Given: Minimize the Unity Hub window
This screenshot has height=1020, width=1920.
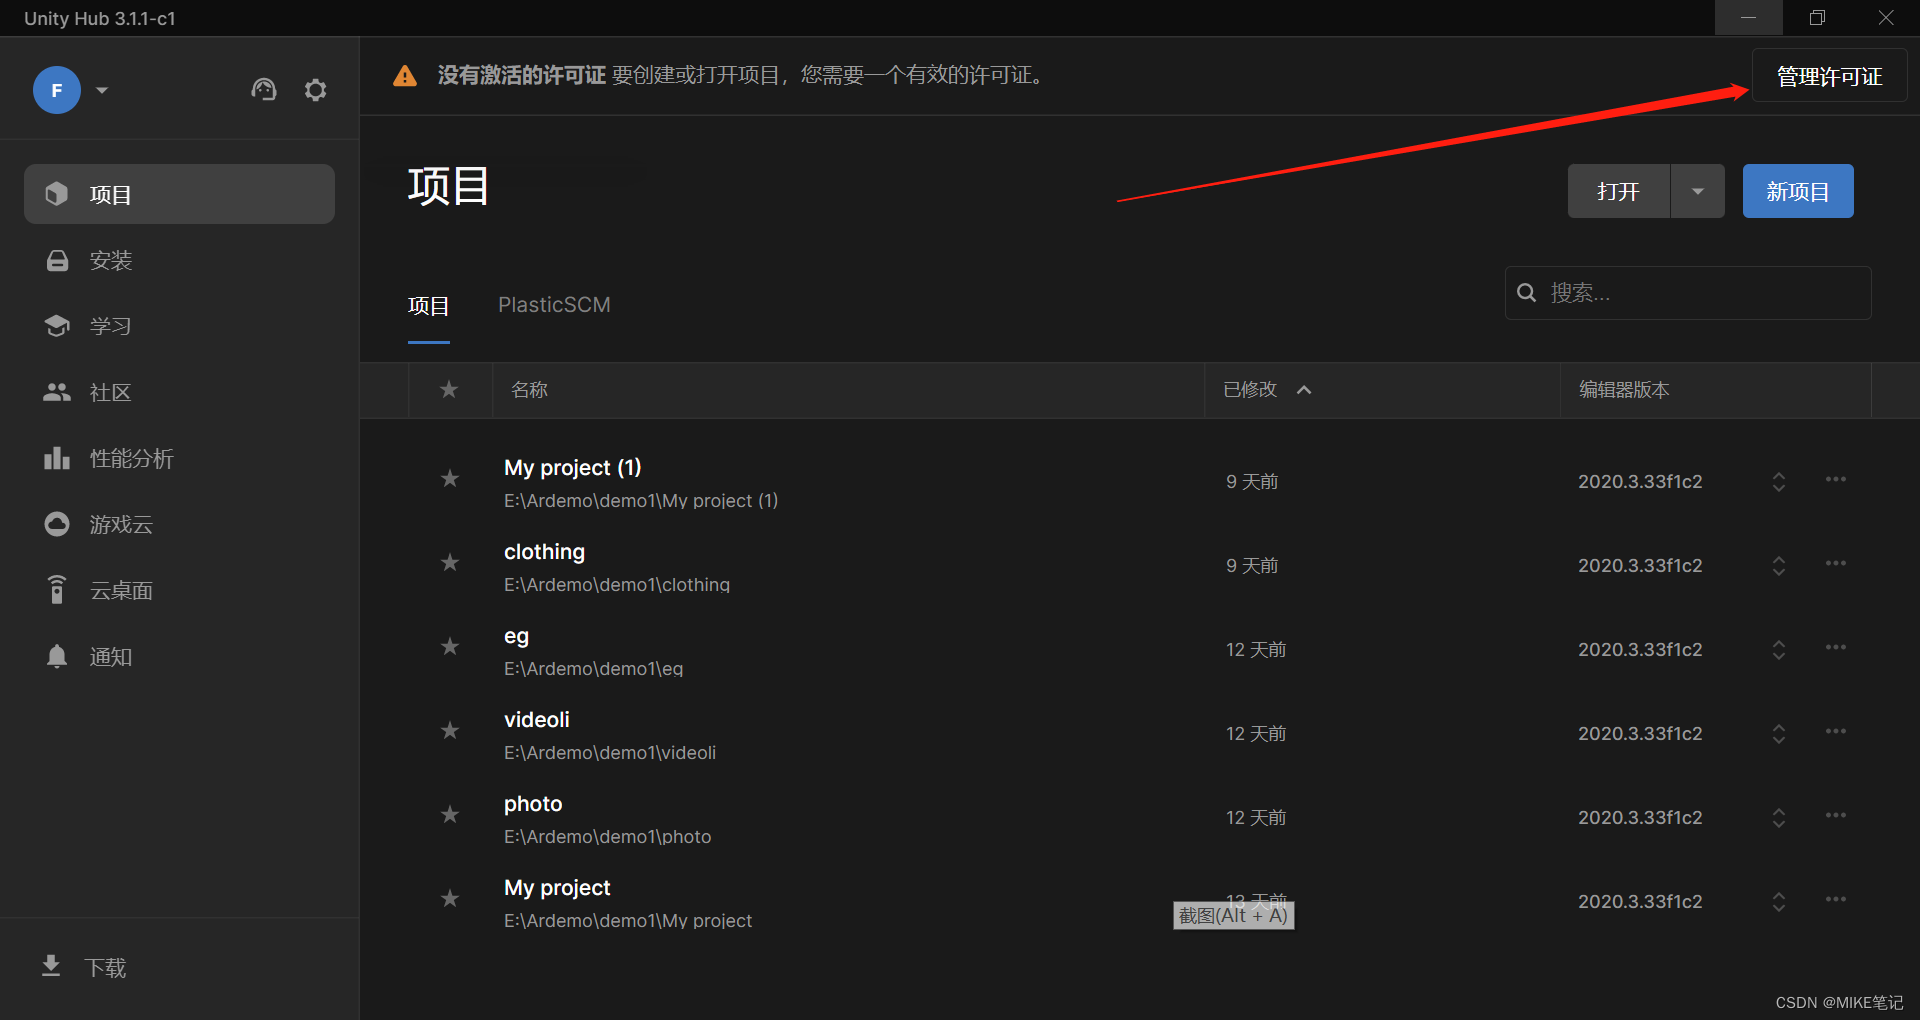Looking at the screenshot, I should pos(1748,18).
